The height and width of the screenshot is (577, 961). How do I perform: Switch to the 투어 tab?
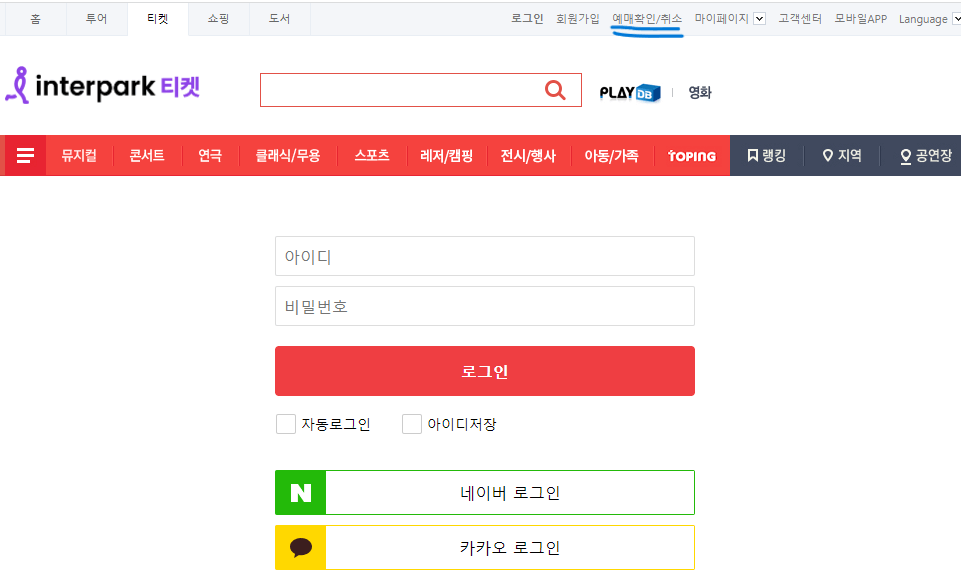(96, 19)
